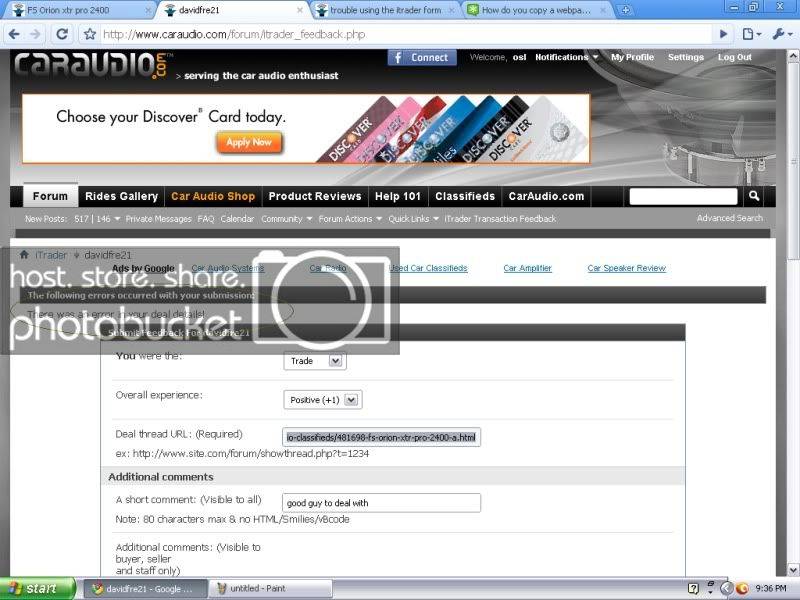The height and width of the screenshot is (600, 800).
Task: Open the page menu icon
Action: tap(752, 34)
